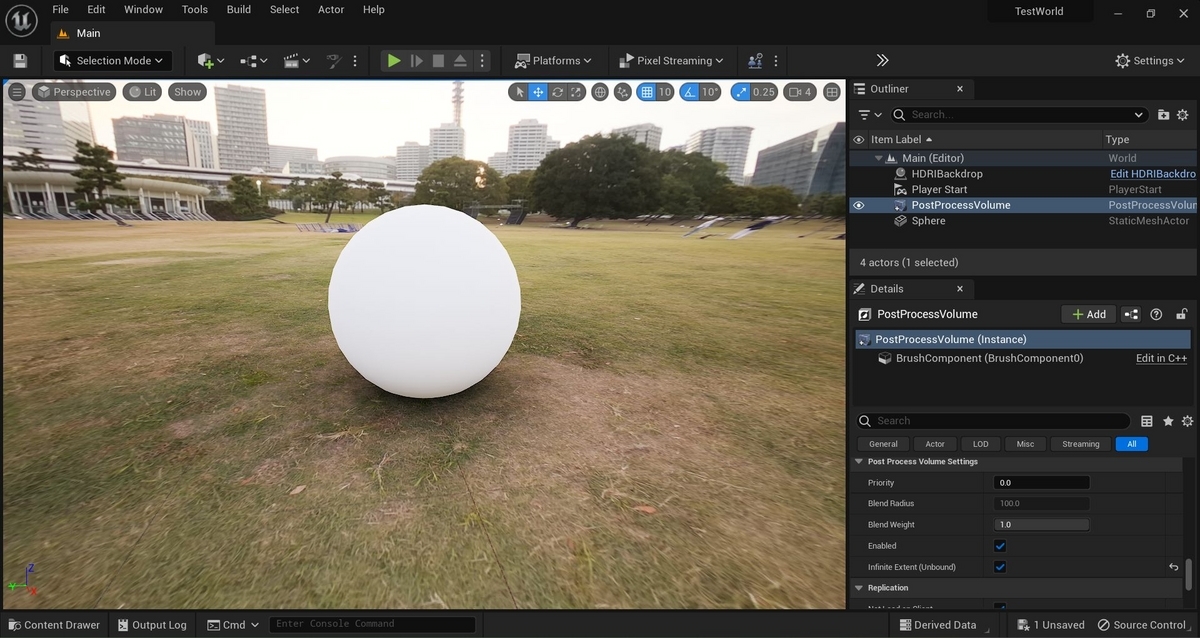Open the Platforms dropdown
This screenshot has height=638, width=1200.
[x=553, y=61]
